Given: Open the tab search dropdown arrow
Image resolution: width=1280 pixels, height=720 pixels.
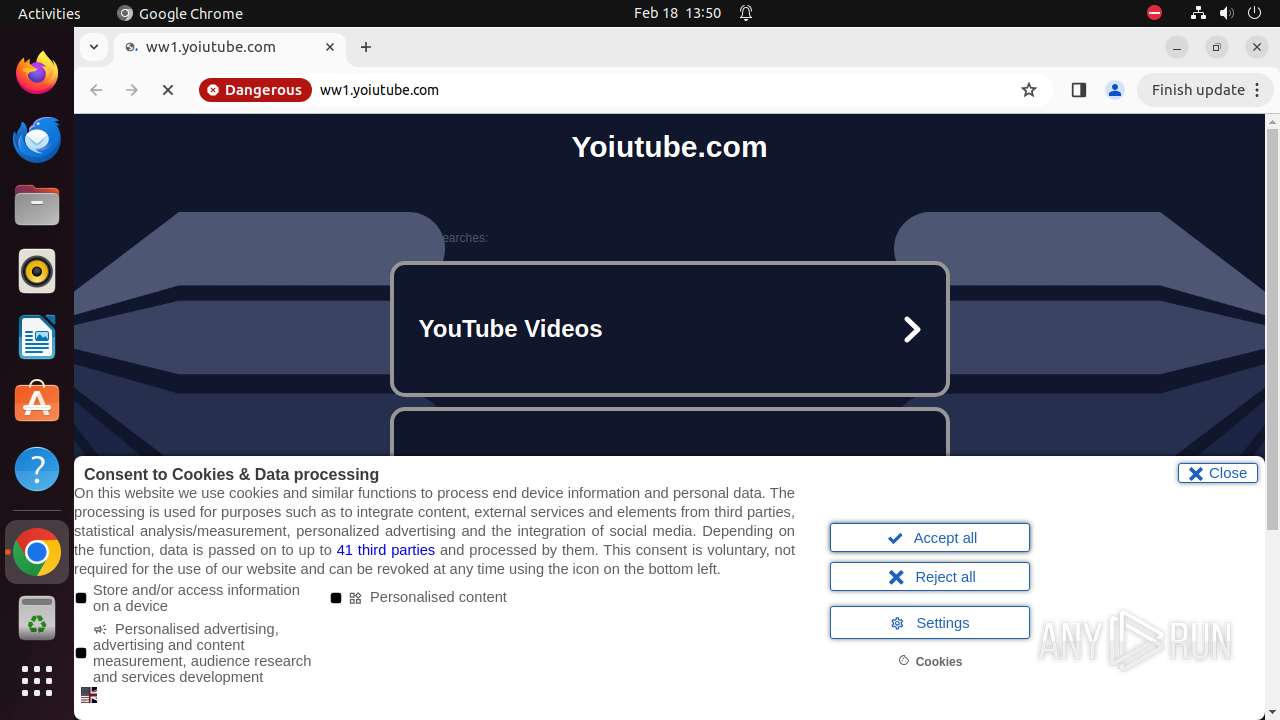Looking at the screenshot, I should pos(93,47).
